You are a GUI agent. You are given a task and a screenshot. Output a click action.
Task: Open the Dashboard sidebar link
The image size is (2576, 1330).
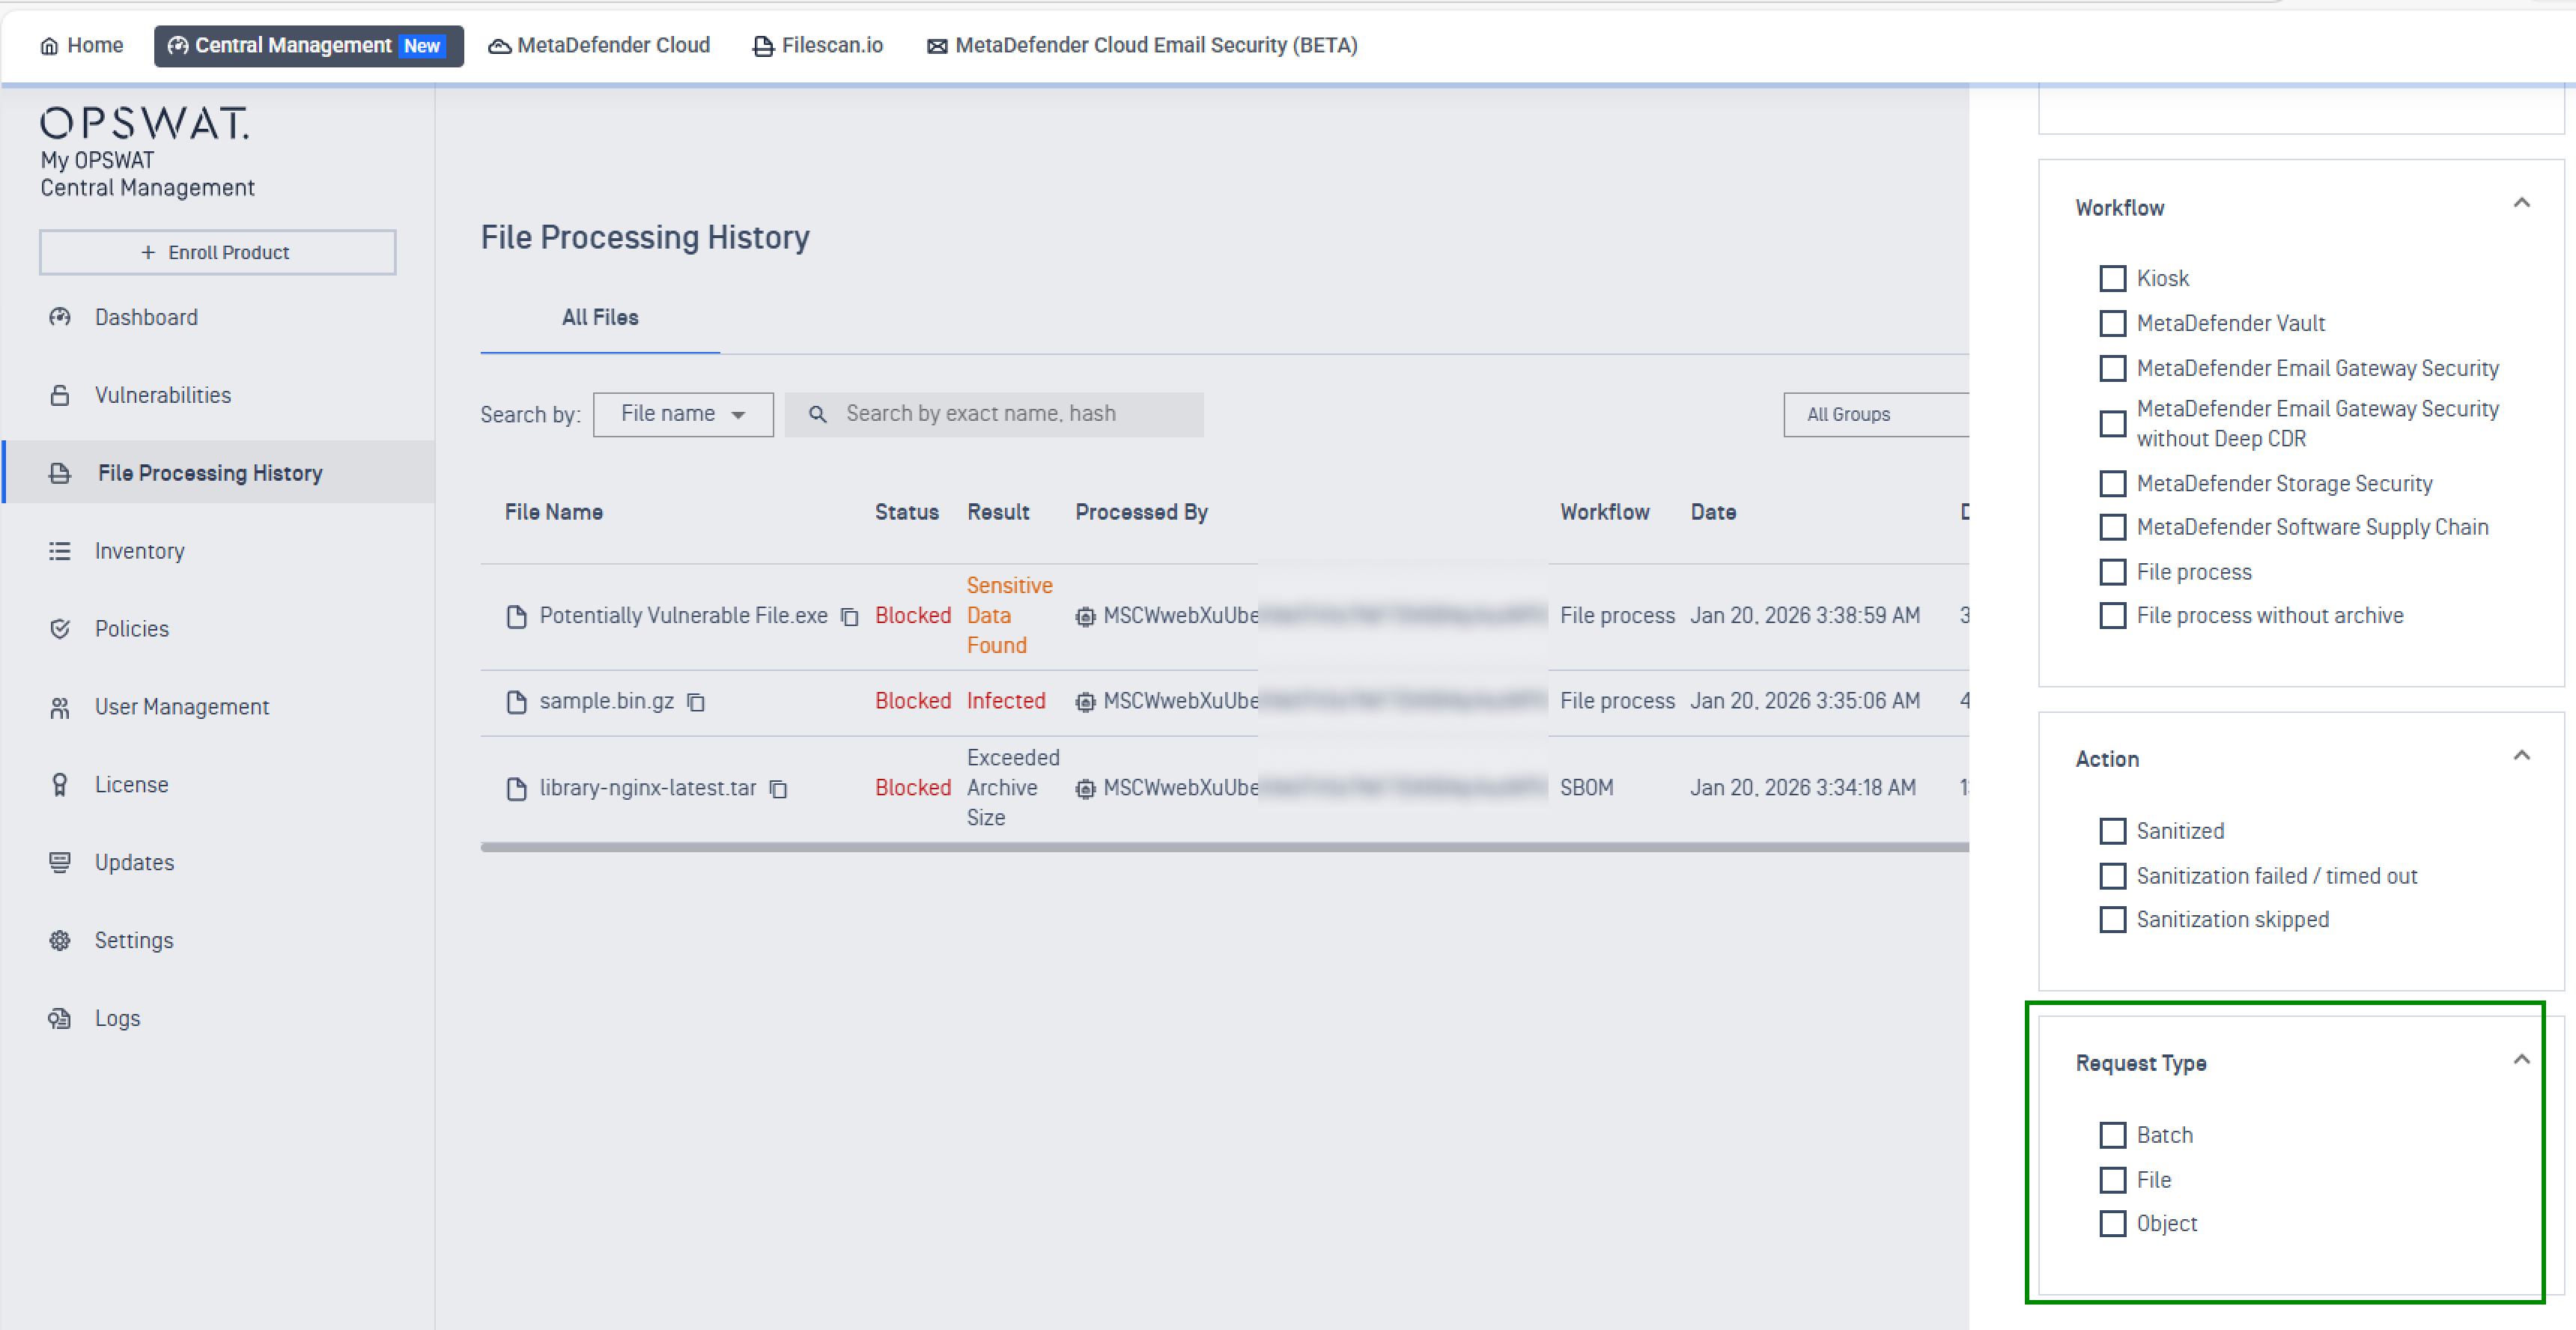pos(146,318)
